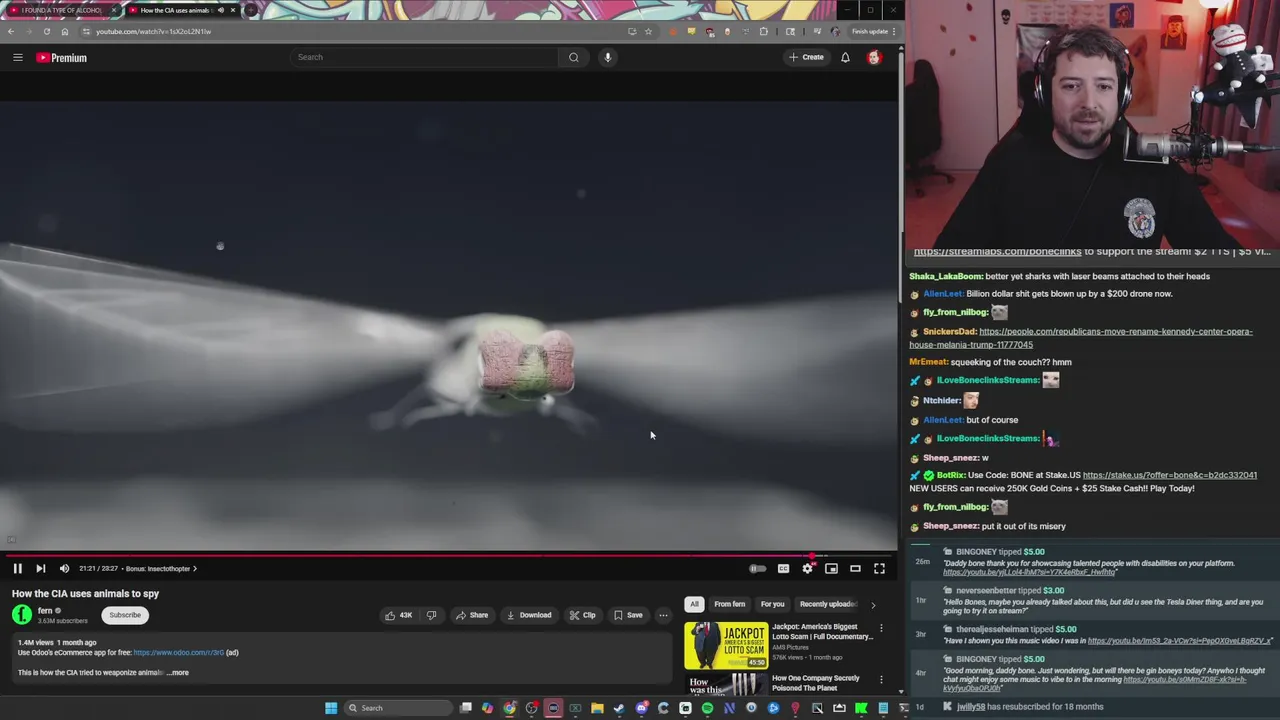Expand description with ...more
Image resolution: width=1280 pixels, height=720 pixels.
(177, 672)
